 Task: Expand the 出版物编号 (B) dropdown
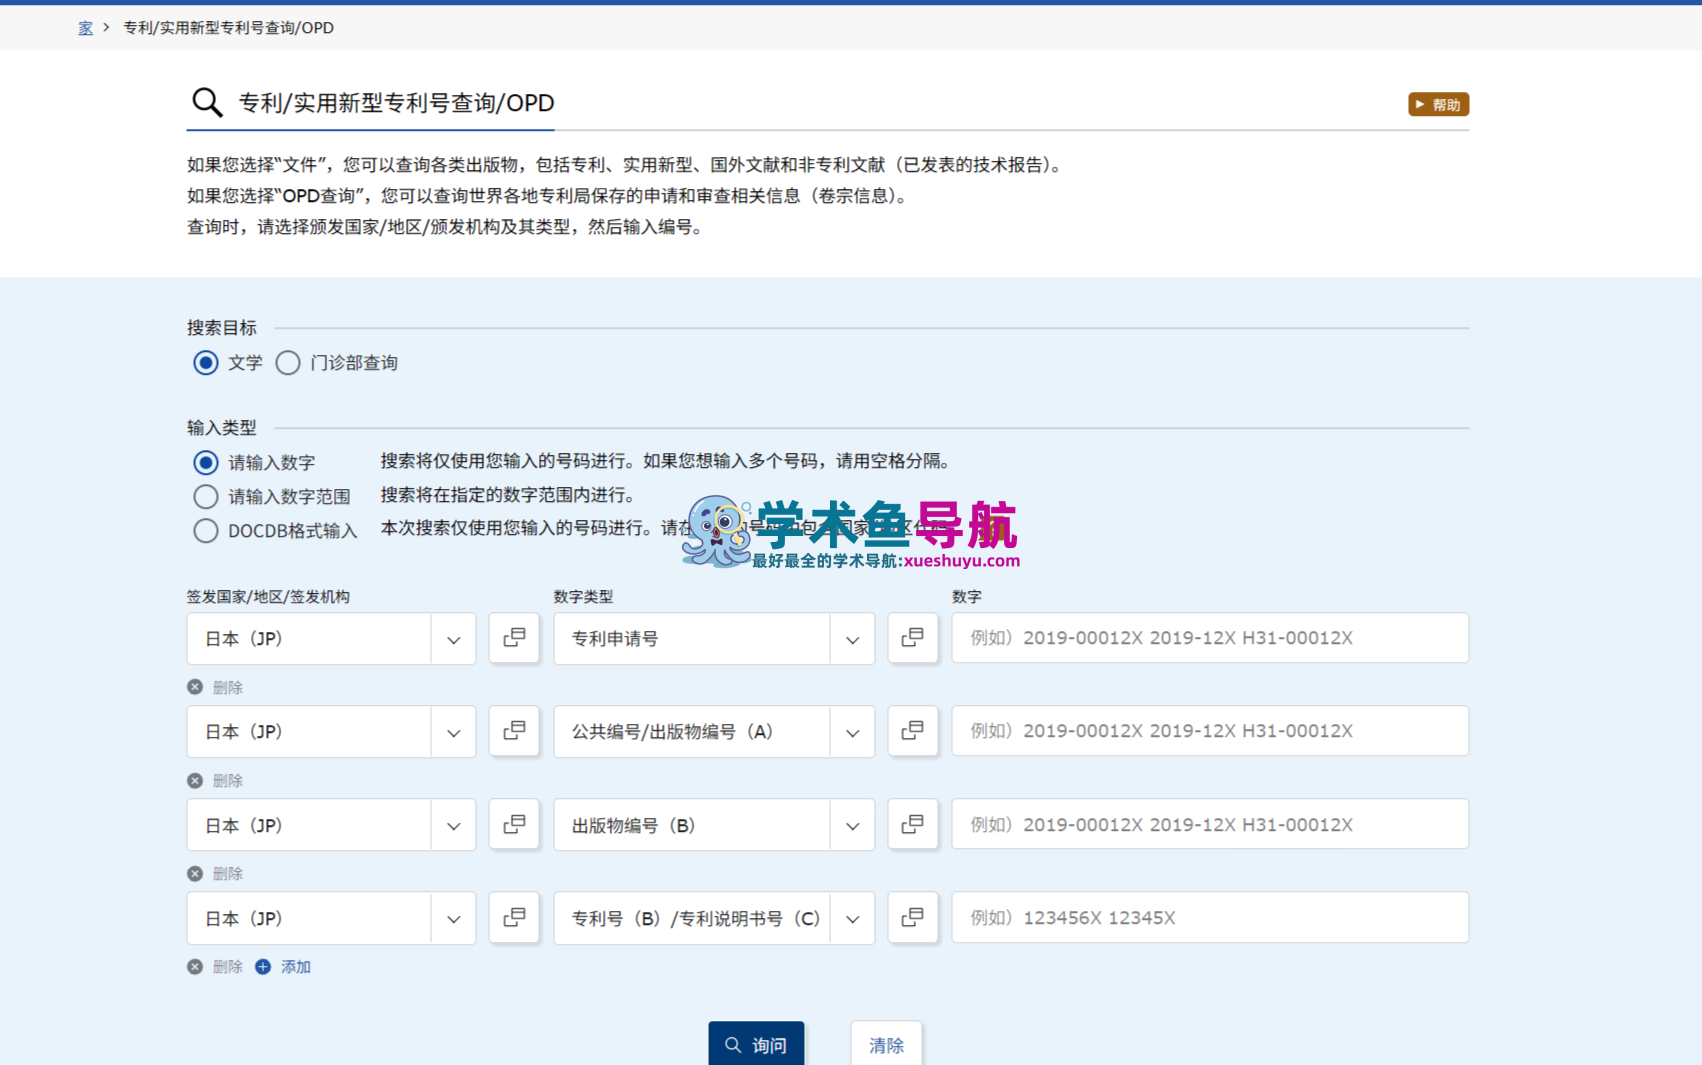pyautogui.click(x=714, y=825)
